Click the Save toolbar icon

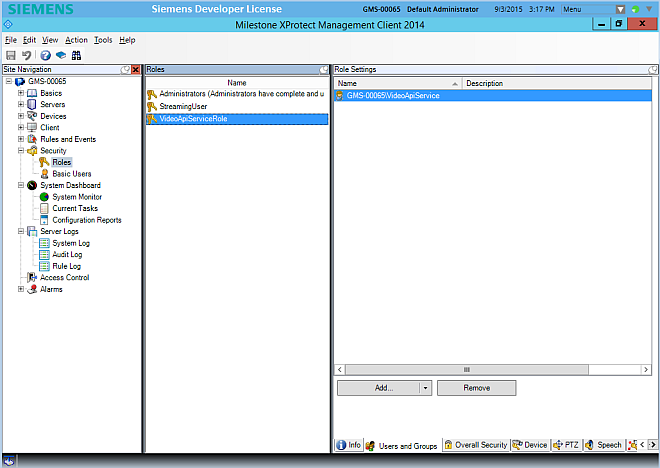tap(11, 55)
